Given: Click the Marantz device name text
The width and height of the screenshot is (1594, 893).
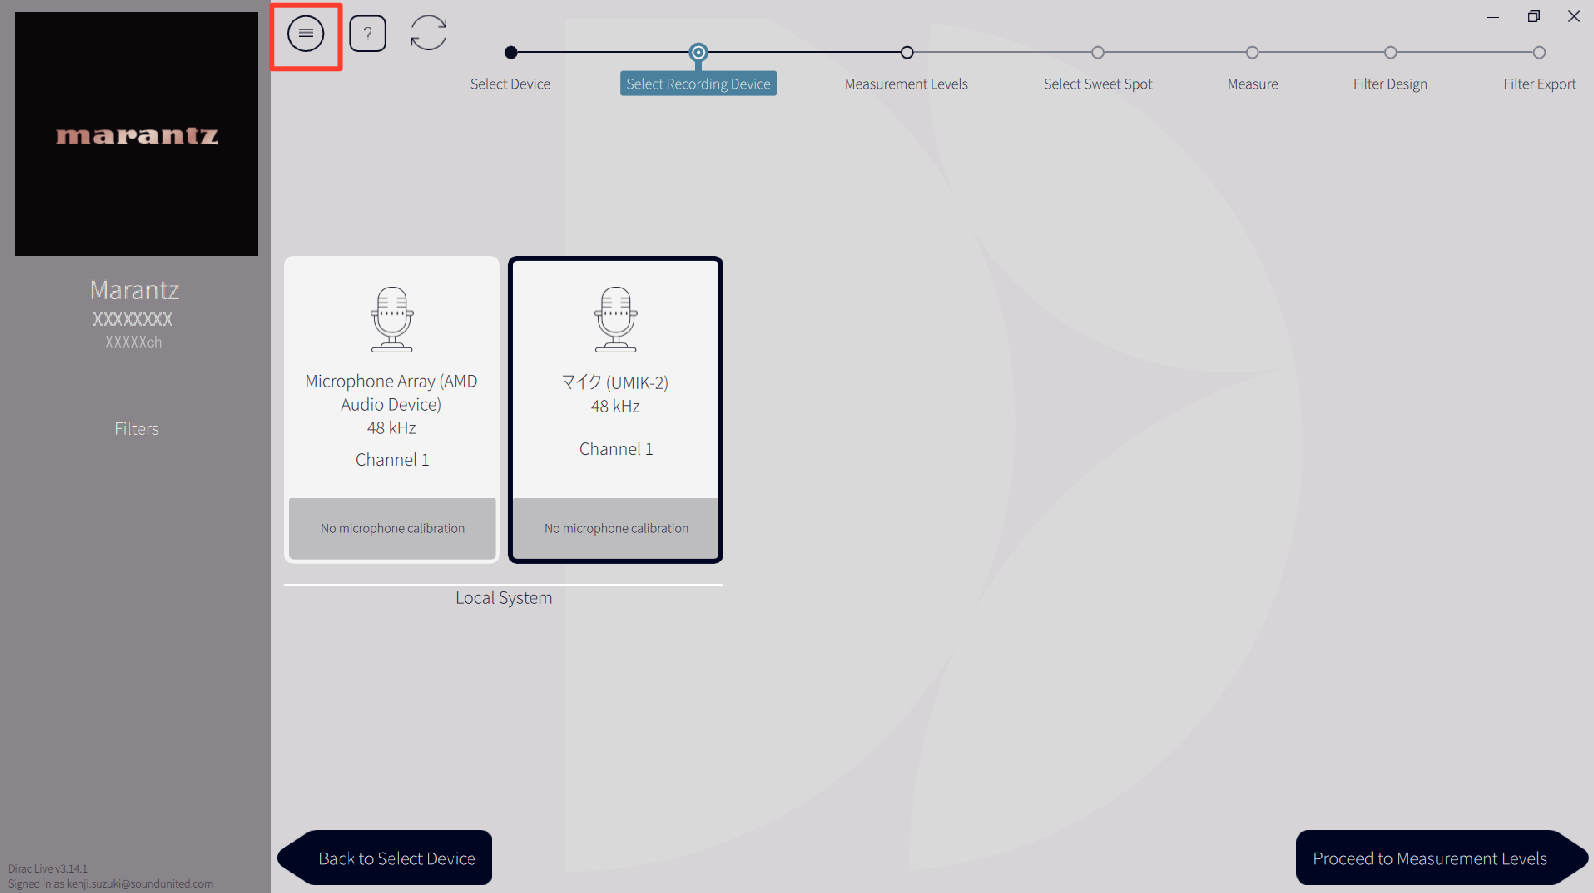Looking at the screenshot, I should [134, 290].
